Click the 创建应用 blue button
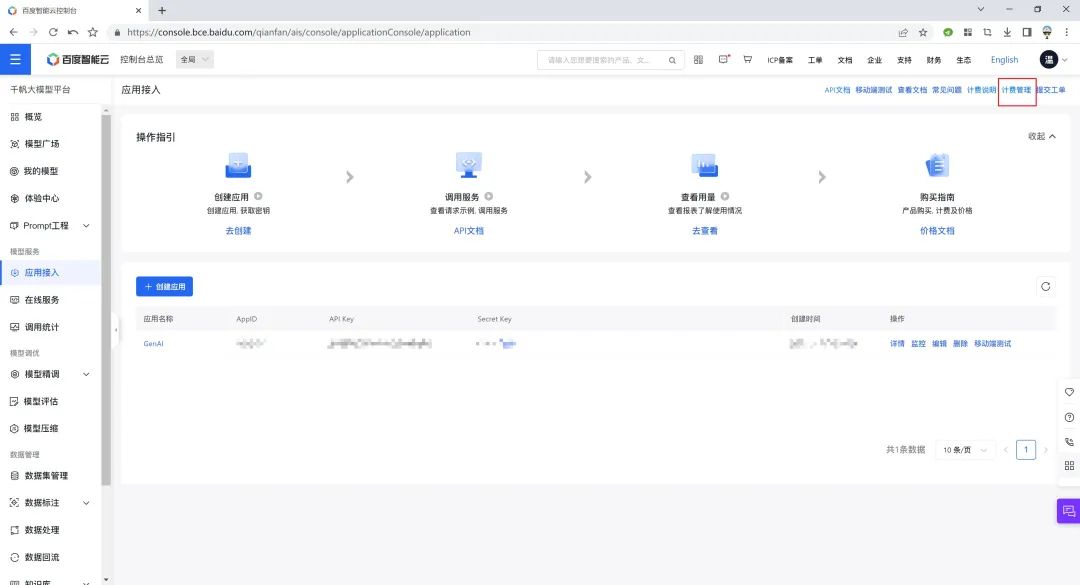The height and width of the screenshot is (585, 1080). pyautogui.click(x=165, y=287)
